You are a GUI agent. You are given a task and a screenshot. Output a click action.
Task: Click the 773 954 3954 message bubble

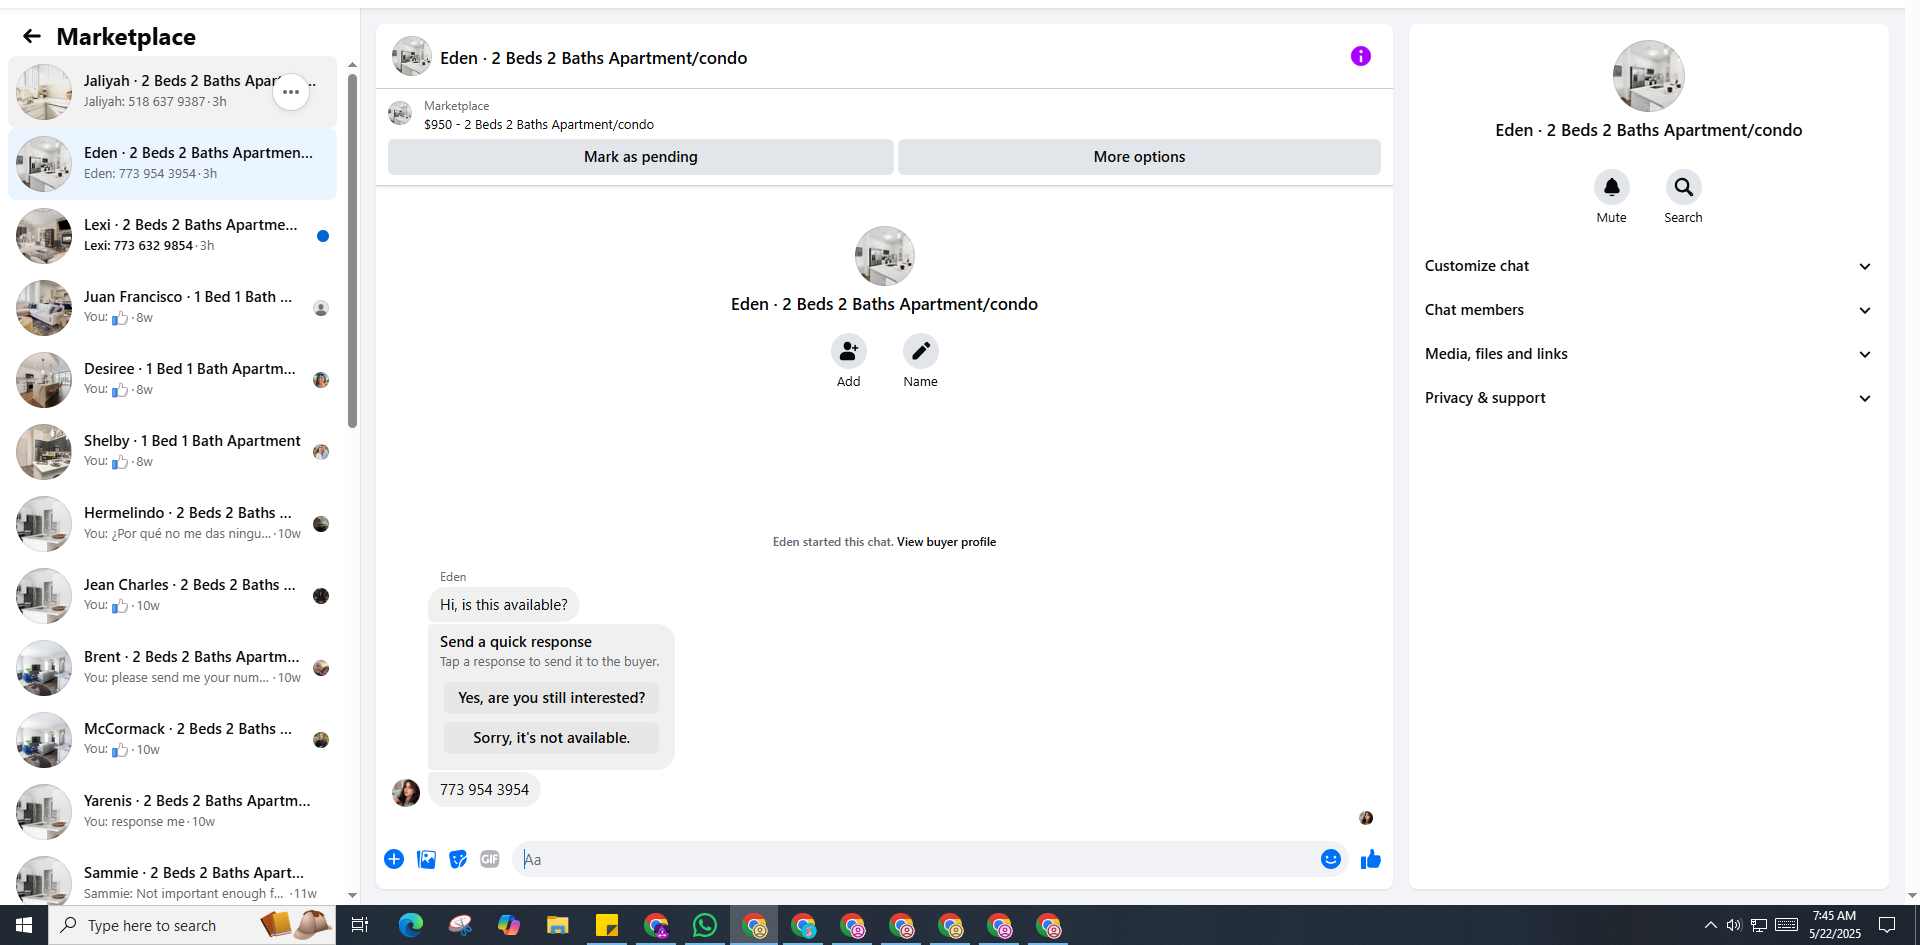[484, 790]
